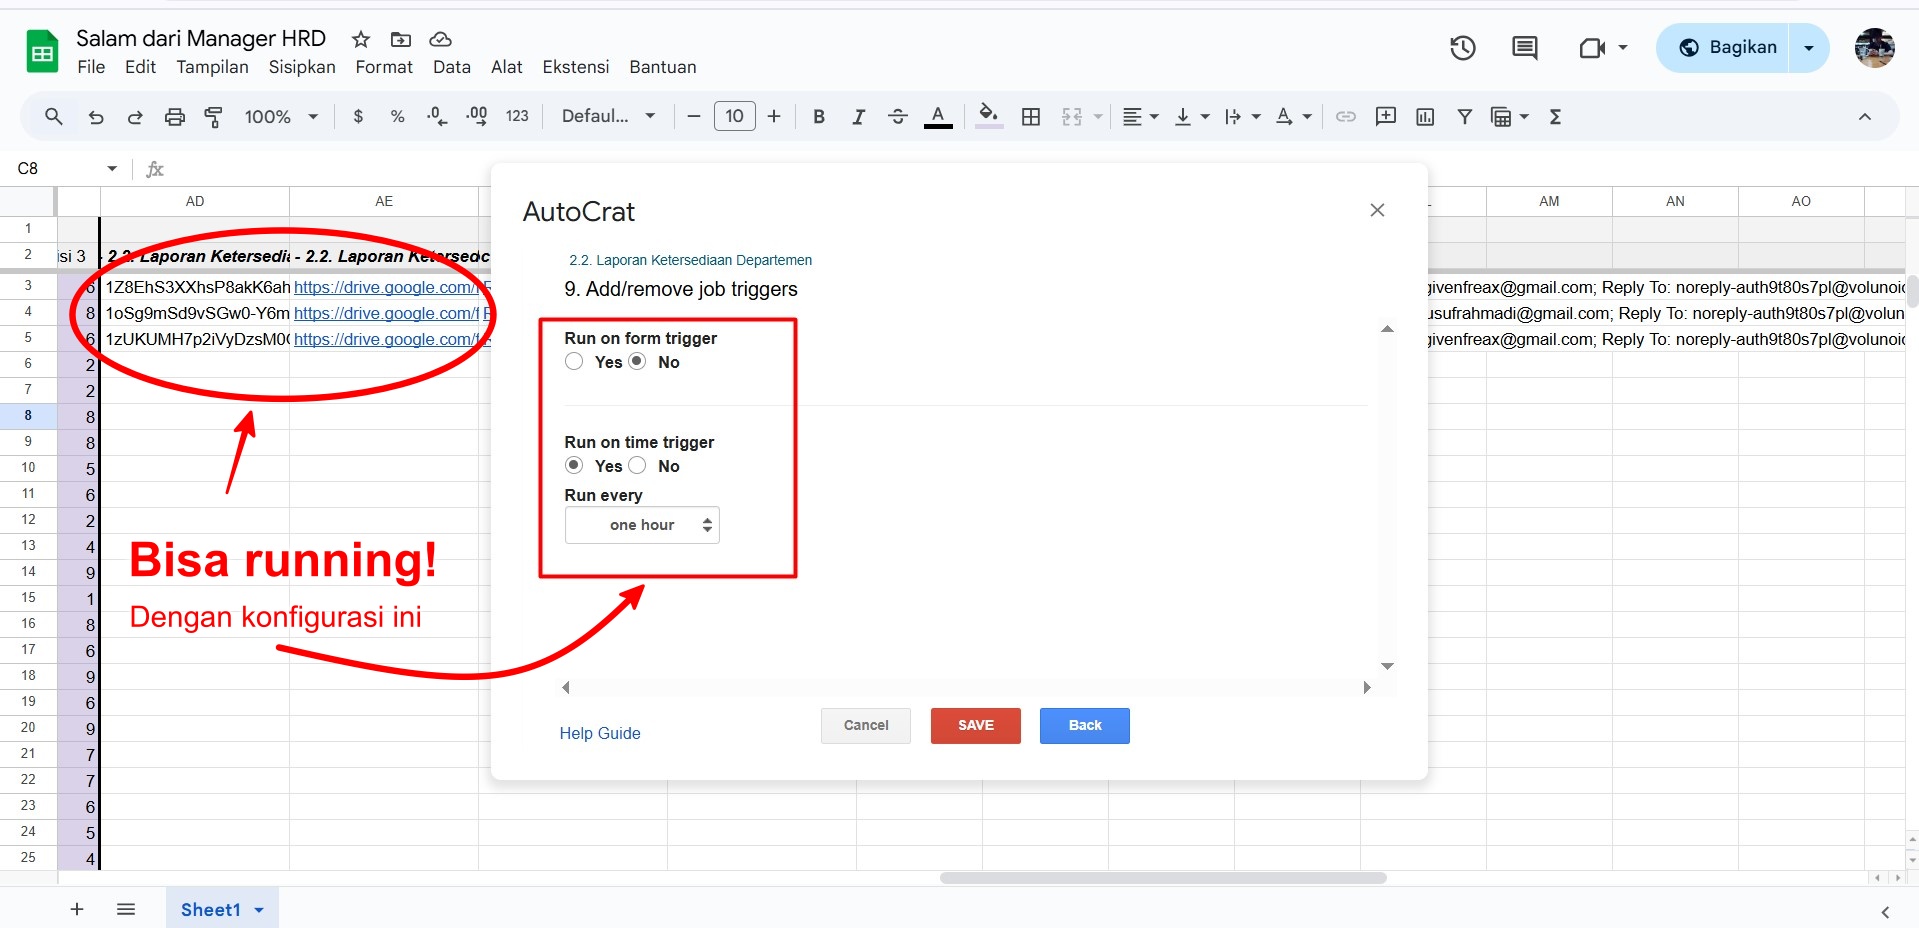Click SAVE in AutoCrat dialog
The width and height of the screenshot is (1919, 928).
[976, 726]
